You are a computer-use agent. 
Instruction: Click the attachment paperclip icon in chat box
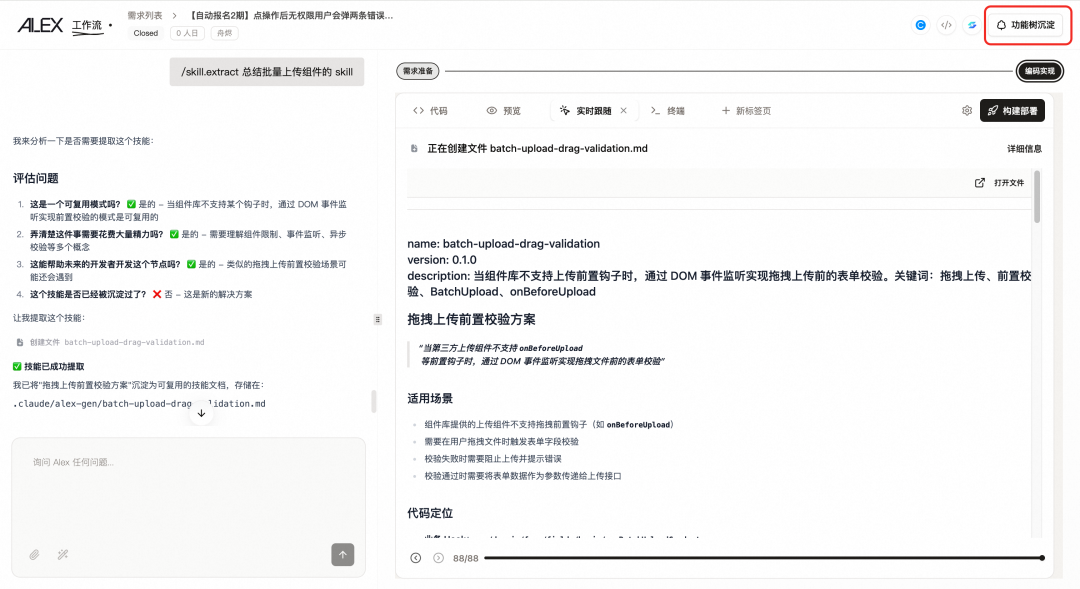pos(33,553)
